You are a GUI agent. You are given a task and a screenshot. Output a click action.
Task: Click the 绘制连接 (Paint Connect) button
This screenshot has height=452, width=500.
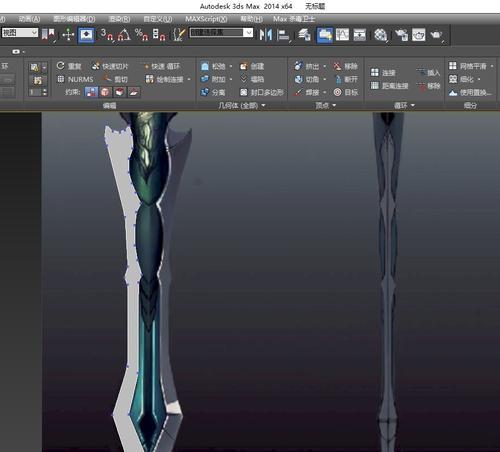pyautogui.click(x=164, y=79)
